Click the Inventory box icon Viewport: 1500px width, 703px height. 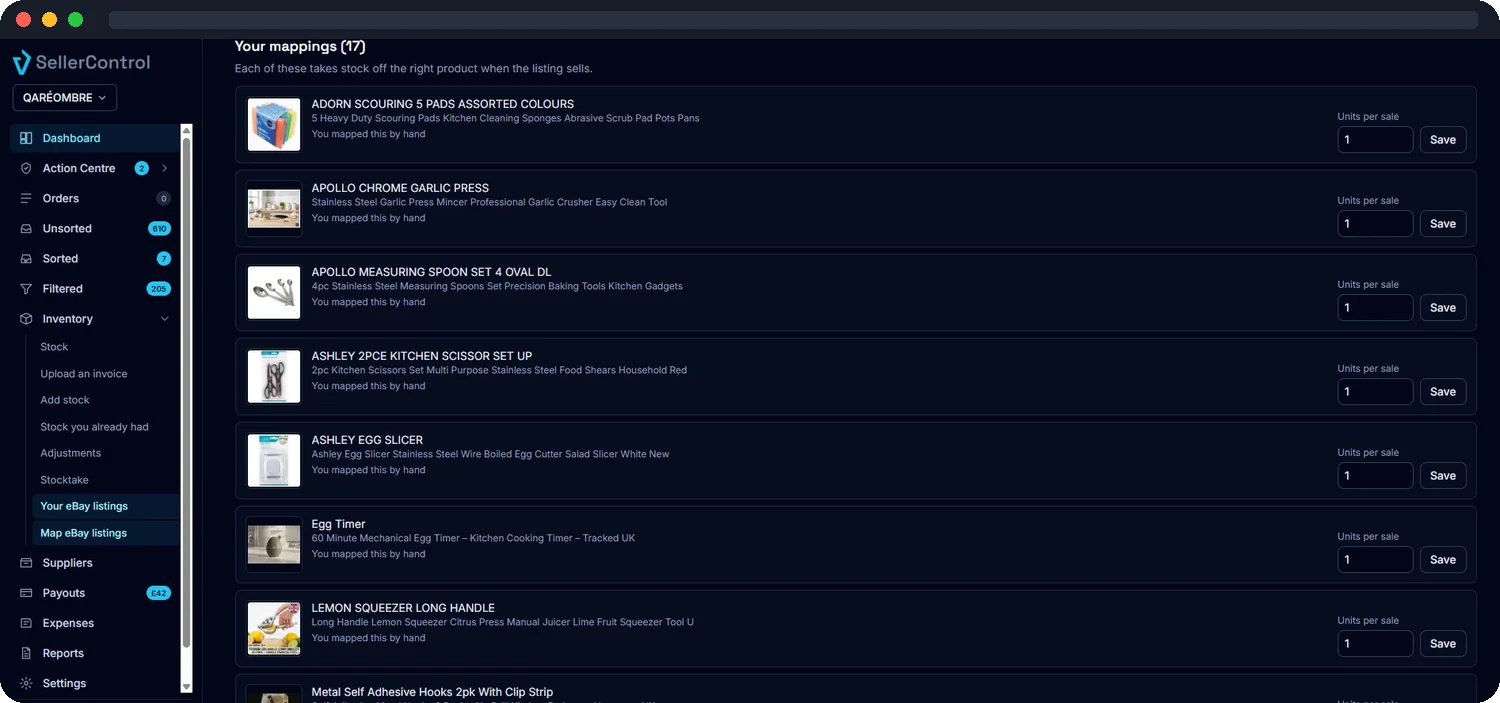click(x=26, y=318)
